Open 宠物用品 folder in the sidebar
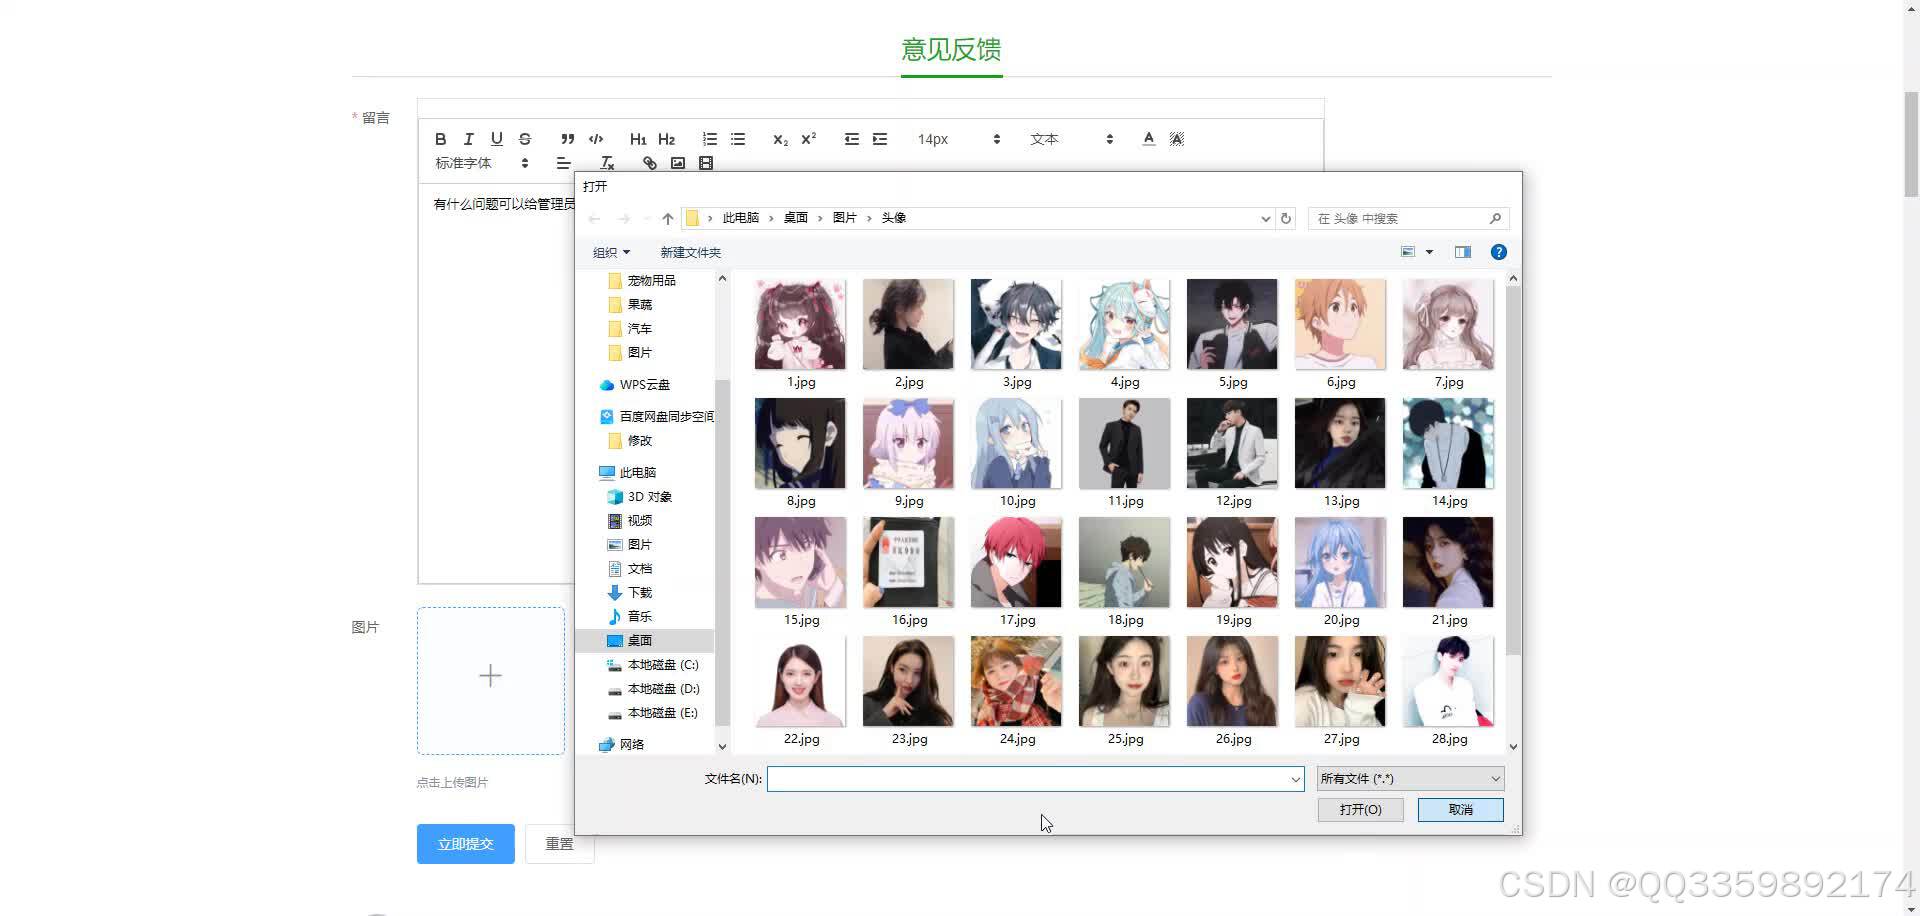Viewport: 1920px width, 916px height. [651, 281]
